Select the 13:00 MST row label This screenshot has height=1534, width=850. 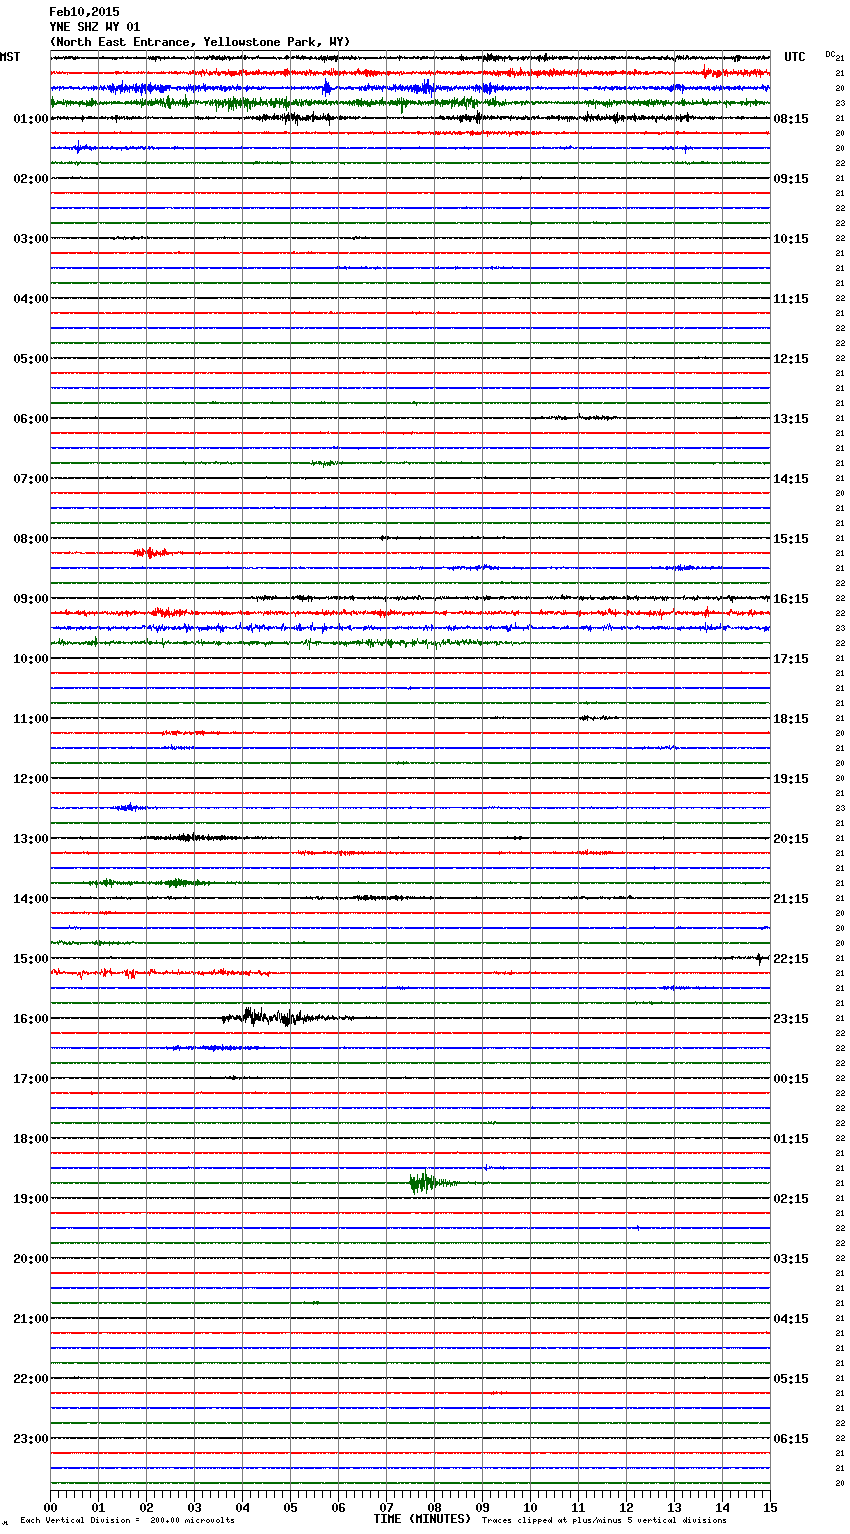coord(31,839)
